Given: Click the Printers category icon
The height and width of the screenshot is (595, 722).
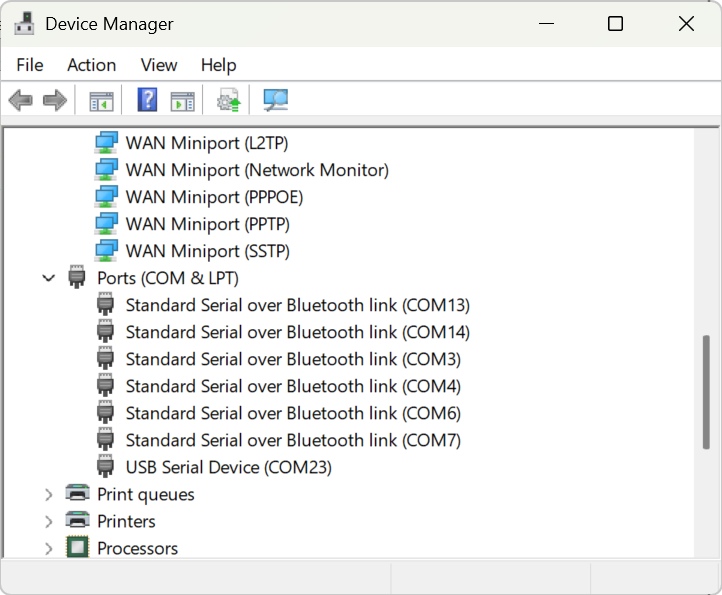Looking at the screenshot, I should coord(77,520).
